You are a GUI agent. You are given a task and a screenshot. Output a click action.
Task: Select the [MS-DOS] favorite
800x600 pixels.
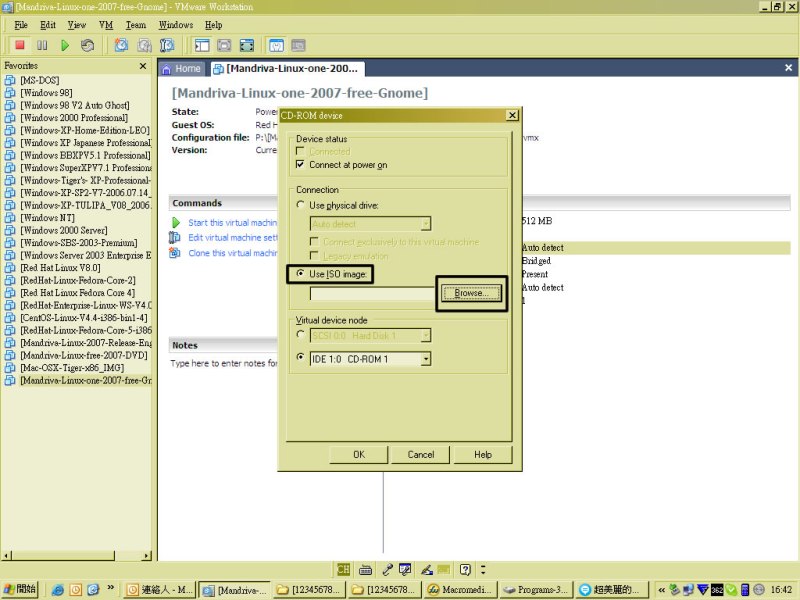[40, 80]
